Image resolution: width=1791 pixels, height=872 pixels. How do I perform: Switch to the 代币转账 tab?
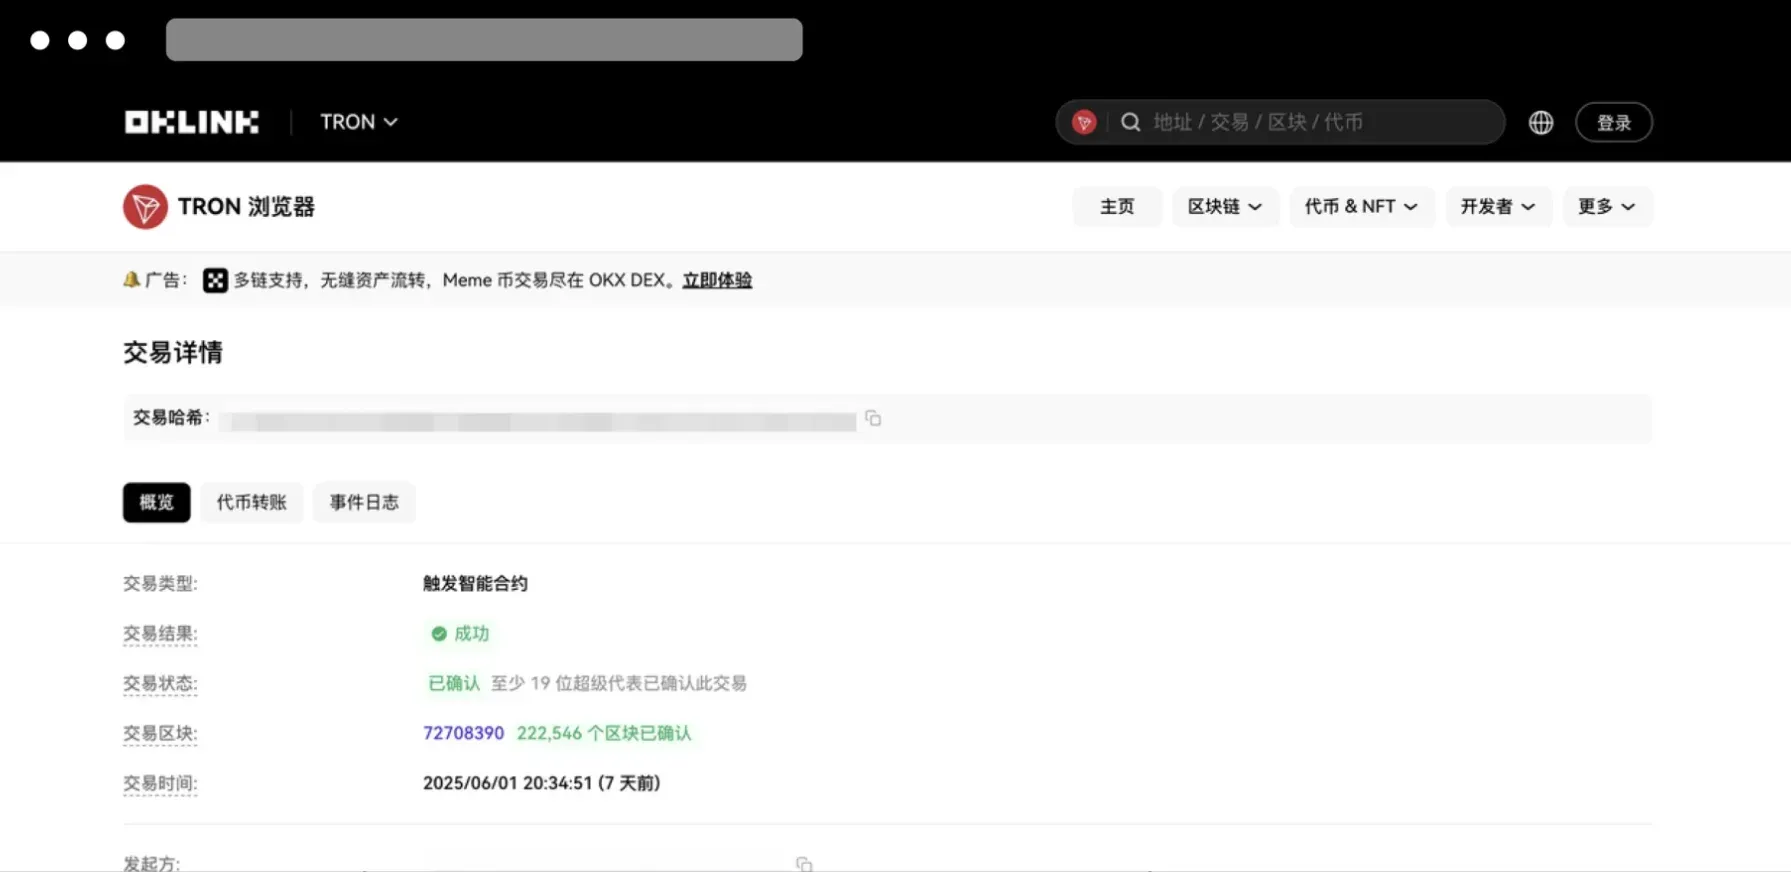(x=252, y=502)
